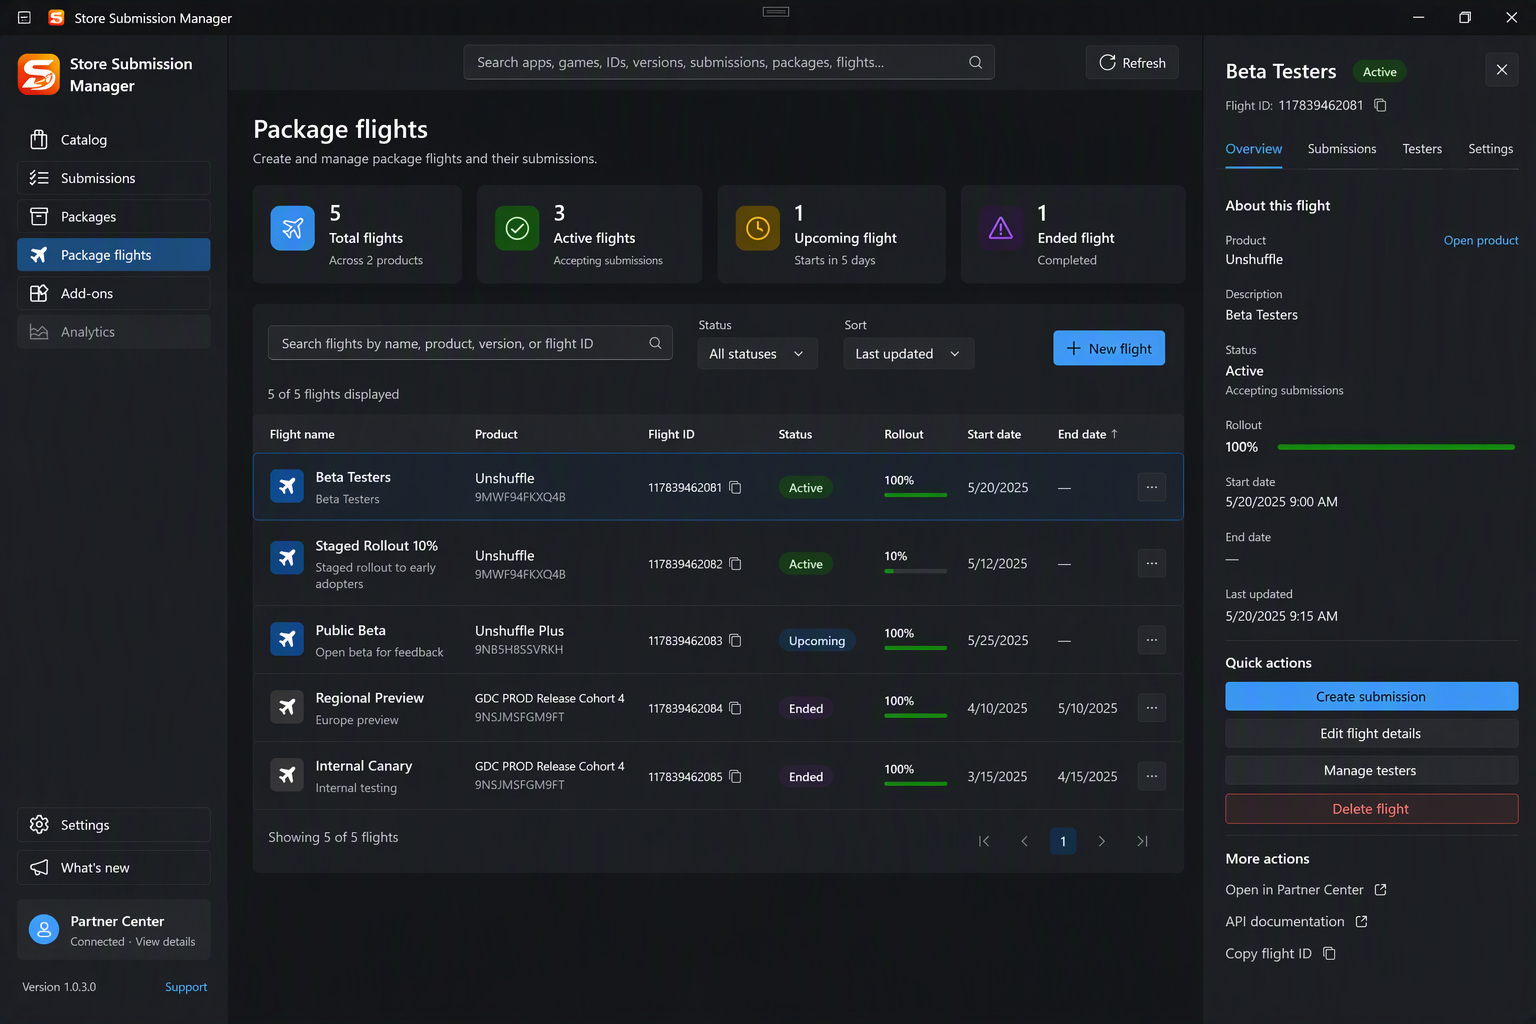This screenshot has width=1536, height=1024.
Task: Close the Beta Testers details panel
Action: click(1501, 70)
